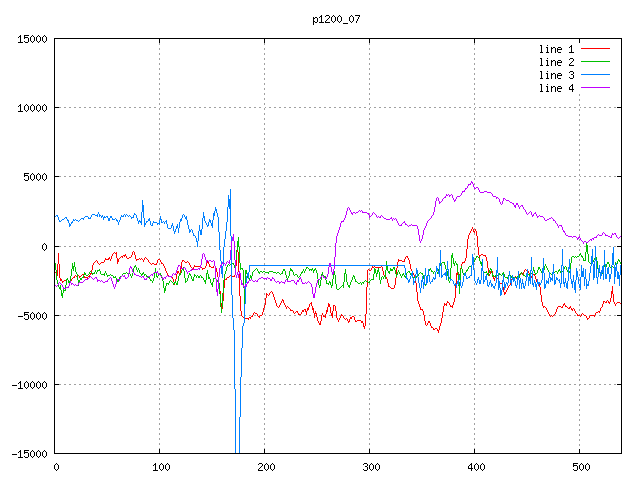The width and height of the screenshot is (640, 480).
Task: Click the 15000 y-axis tick label
Action: coord(32,39)
